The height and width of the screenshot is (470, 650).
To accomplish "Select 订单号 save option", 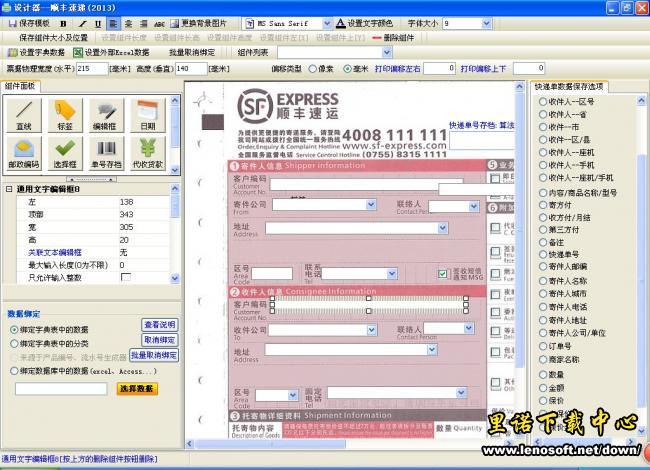I will tap(543, 346).
